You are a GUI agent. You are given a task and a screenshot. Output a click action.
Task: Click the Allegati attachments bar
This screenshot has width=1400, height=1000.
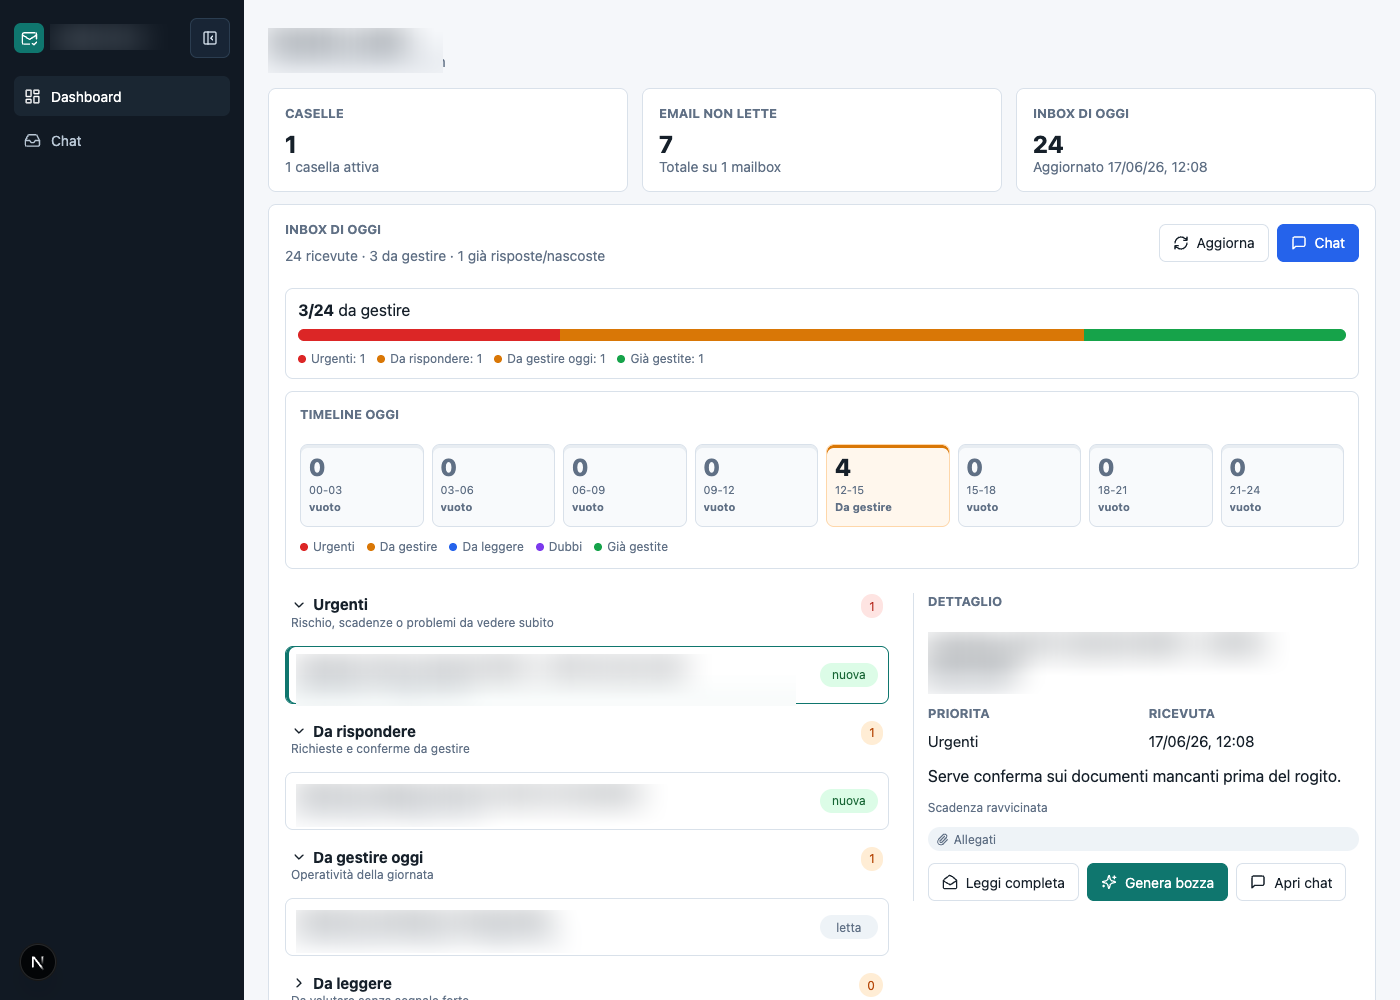1143,839
